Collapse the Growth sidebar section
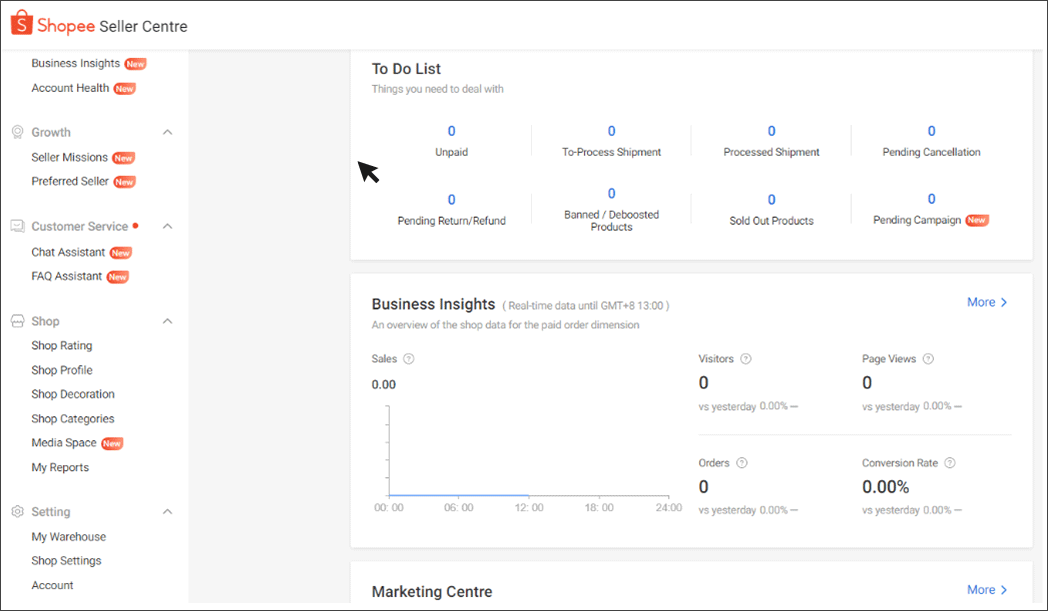This screenshot has width=1048, height=611. point(168,132)
